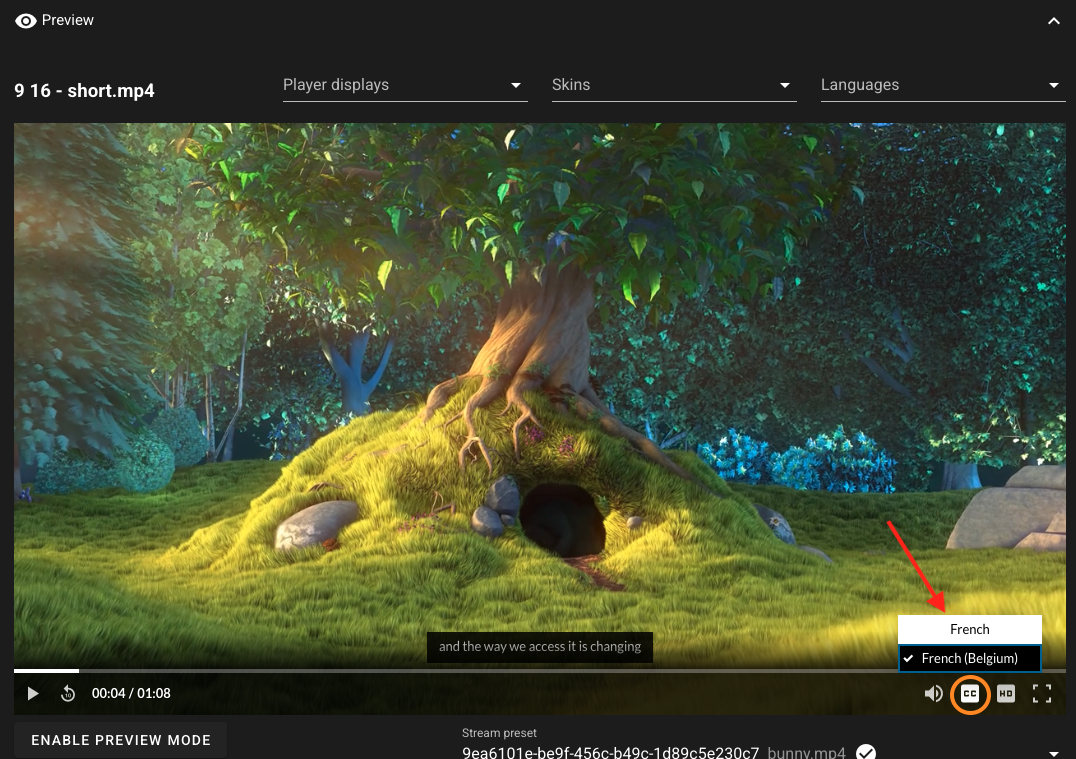This screenshot has width=1076, height=759.
Task: Open the Skins dropdown
Action: click(x=674, y=85)
